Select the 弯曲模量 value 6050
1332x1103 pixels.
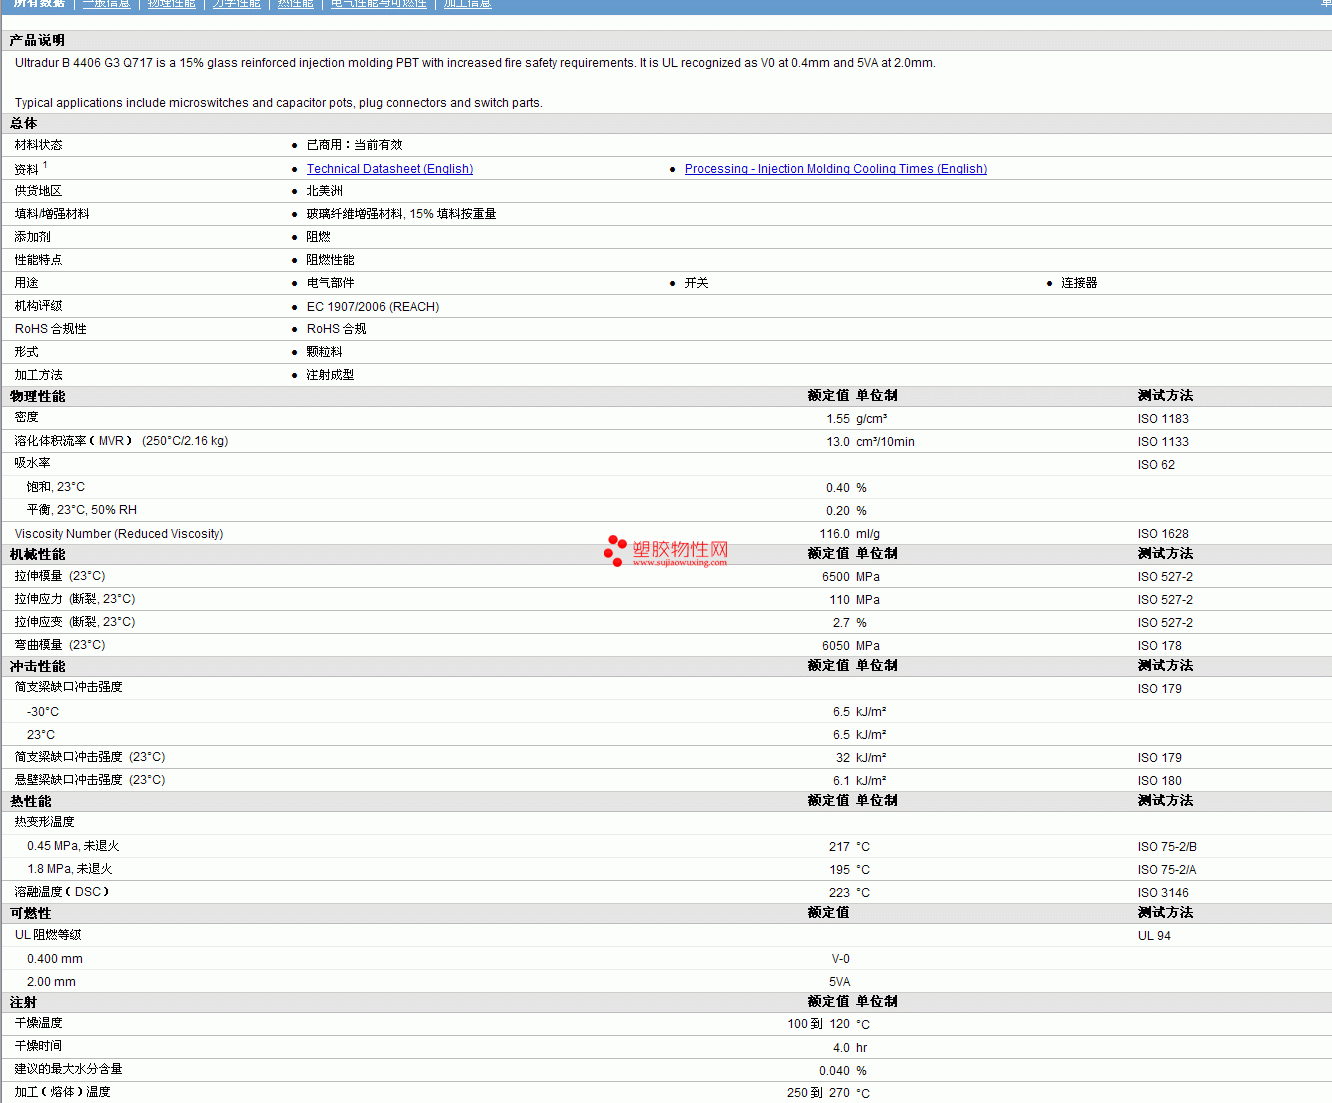point(836,646)
